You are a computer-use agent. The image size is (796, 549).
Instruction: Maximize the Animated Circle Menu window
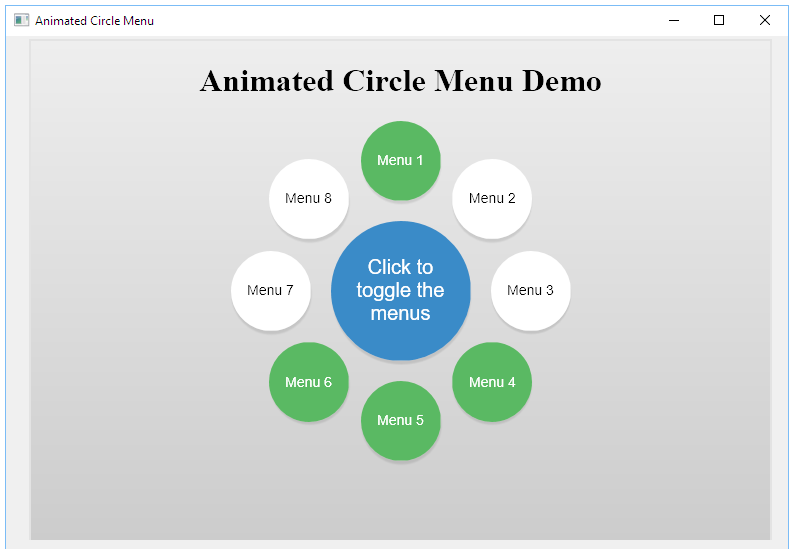tap(719, 20)
